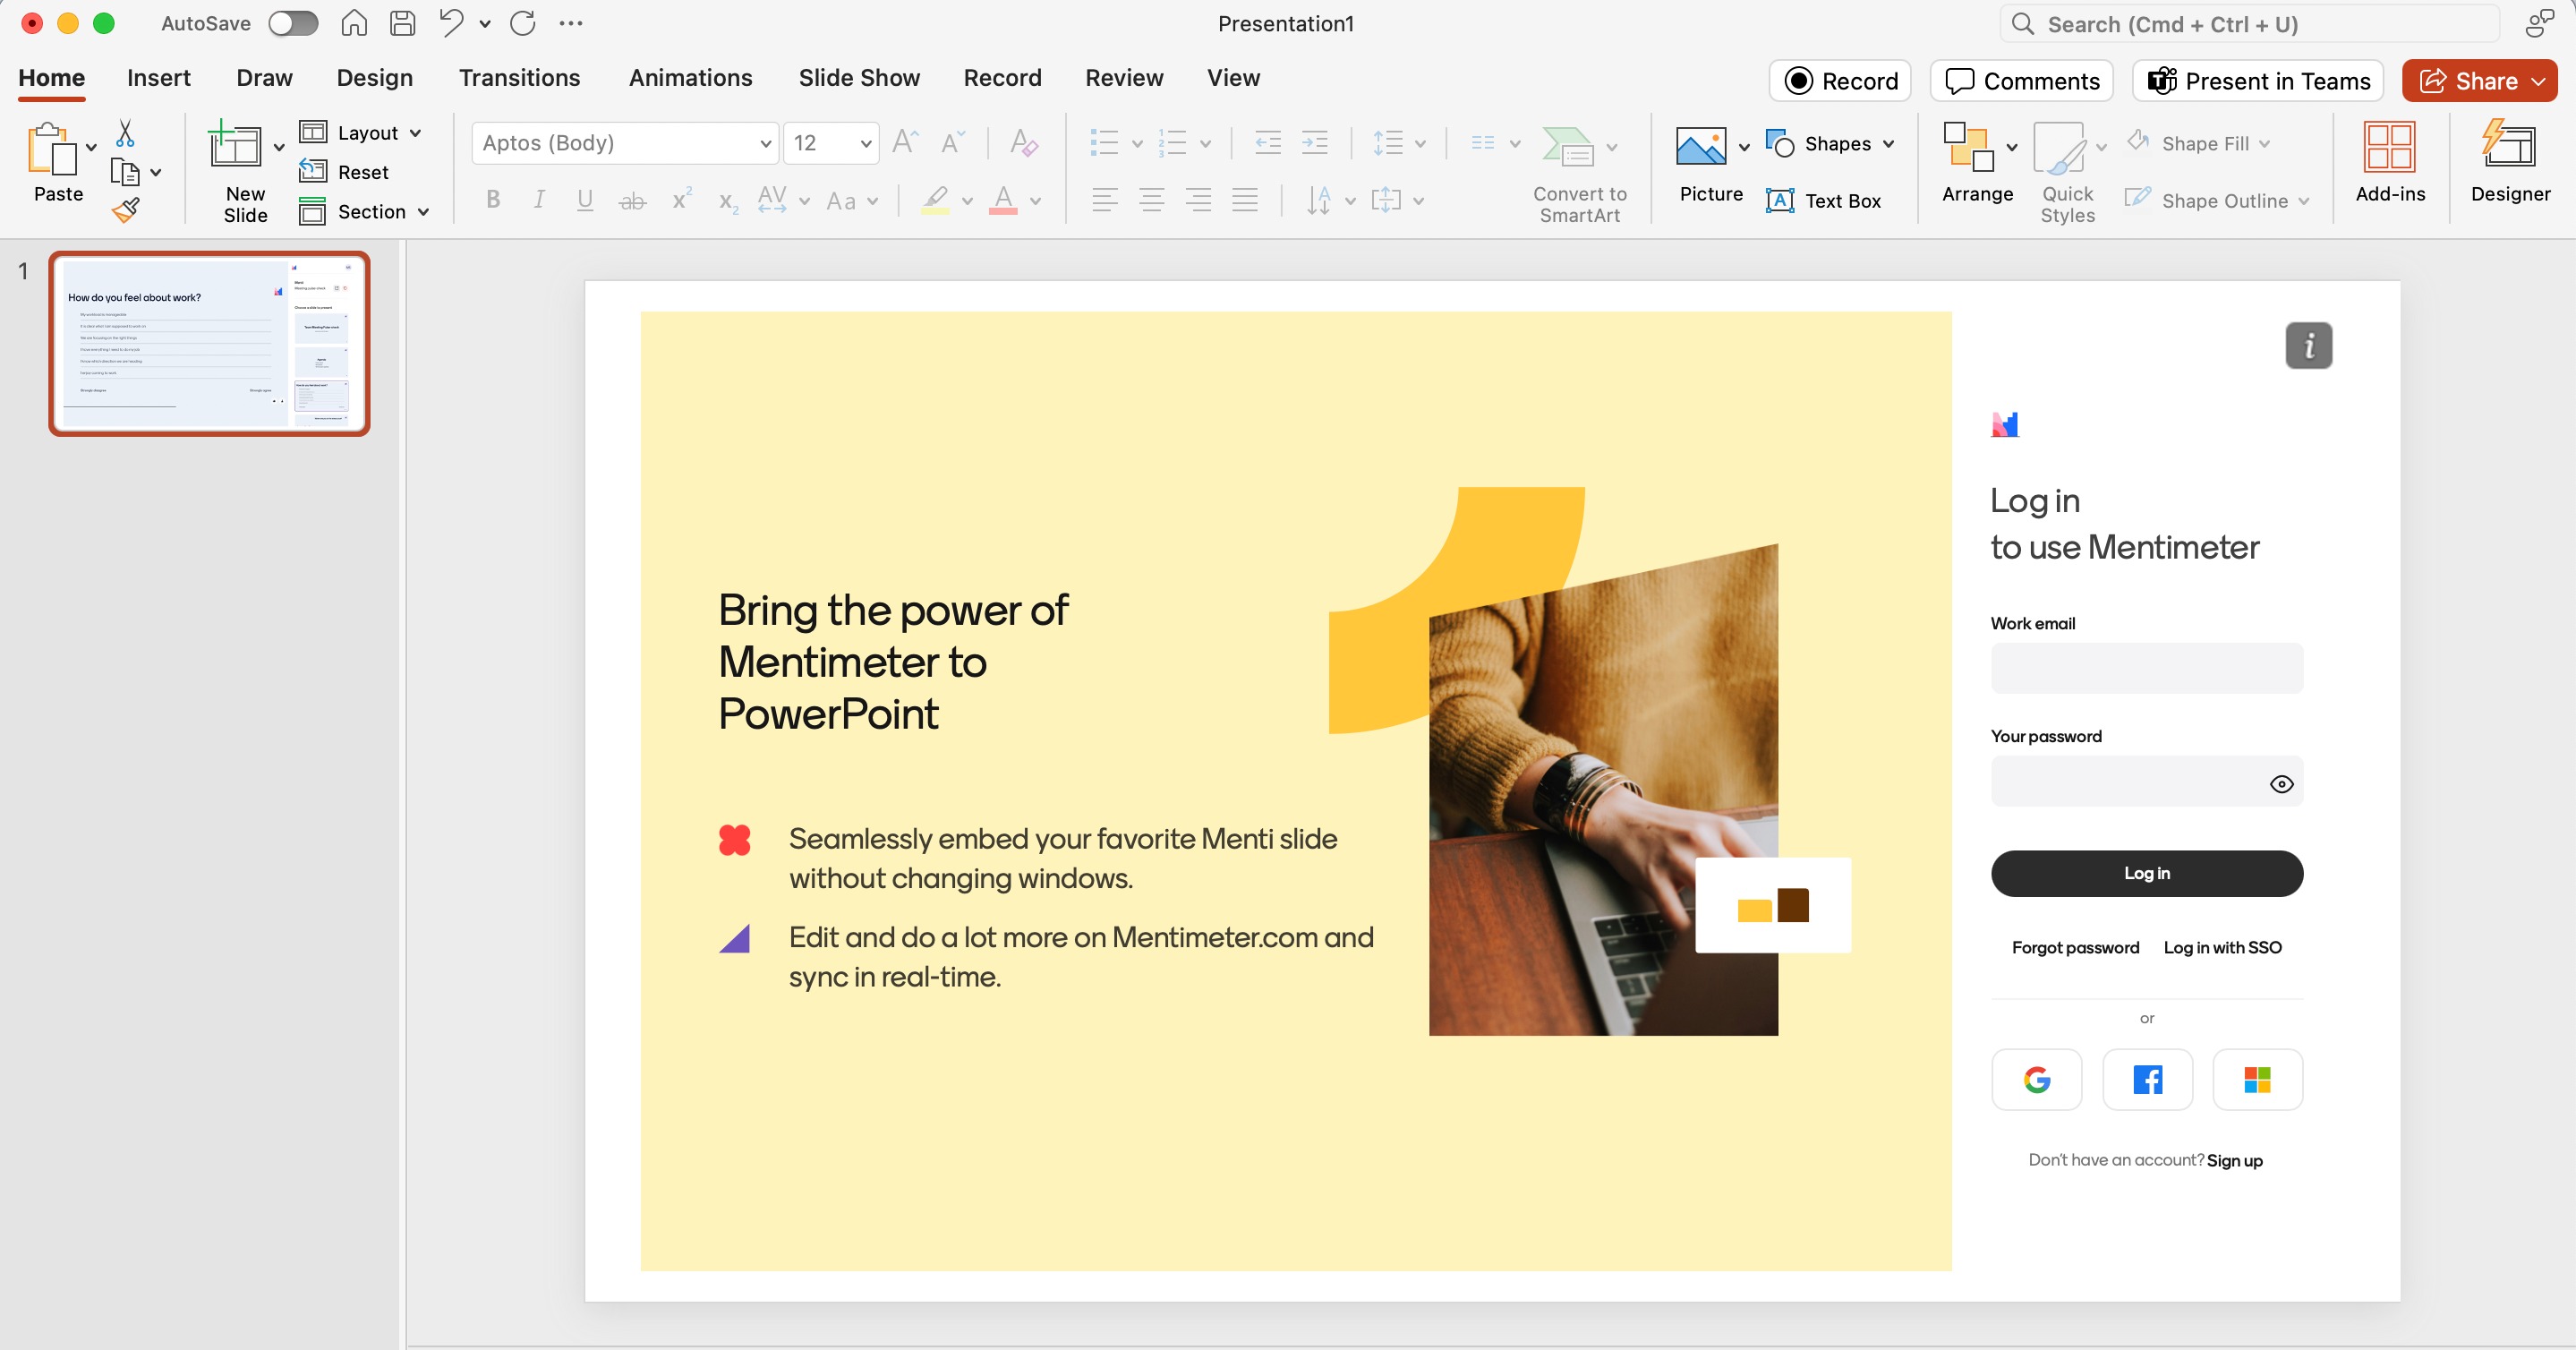Open the Slide Show tab
The image size is (2576, 1350).
(x=858, y=78)
